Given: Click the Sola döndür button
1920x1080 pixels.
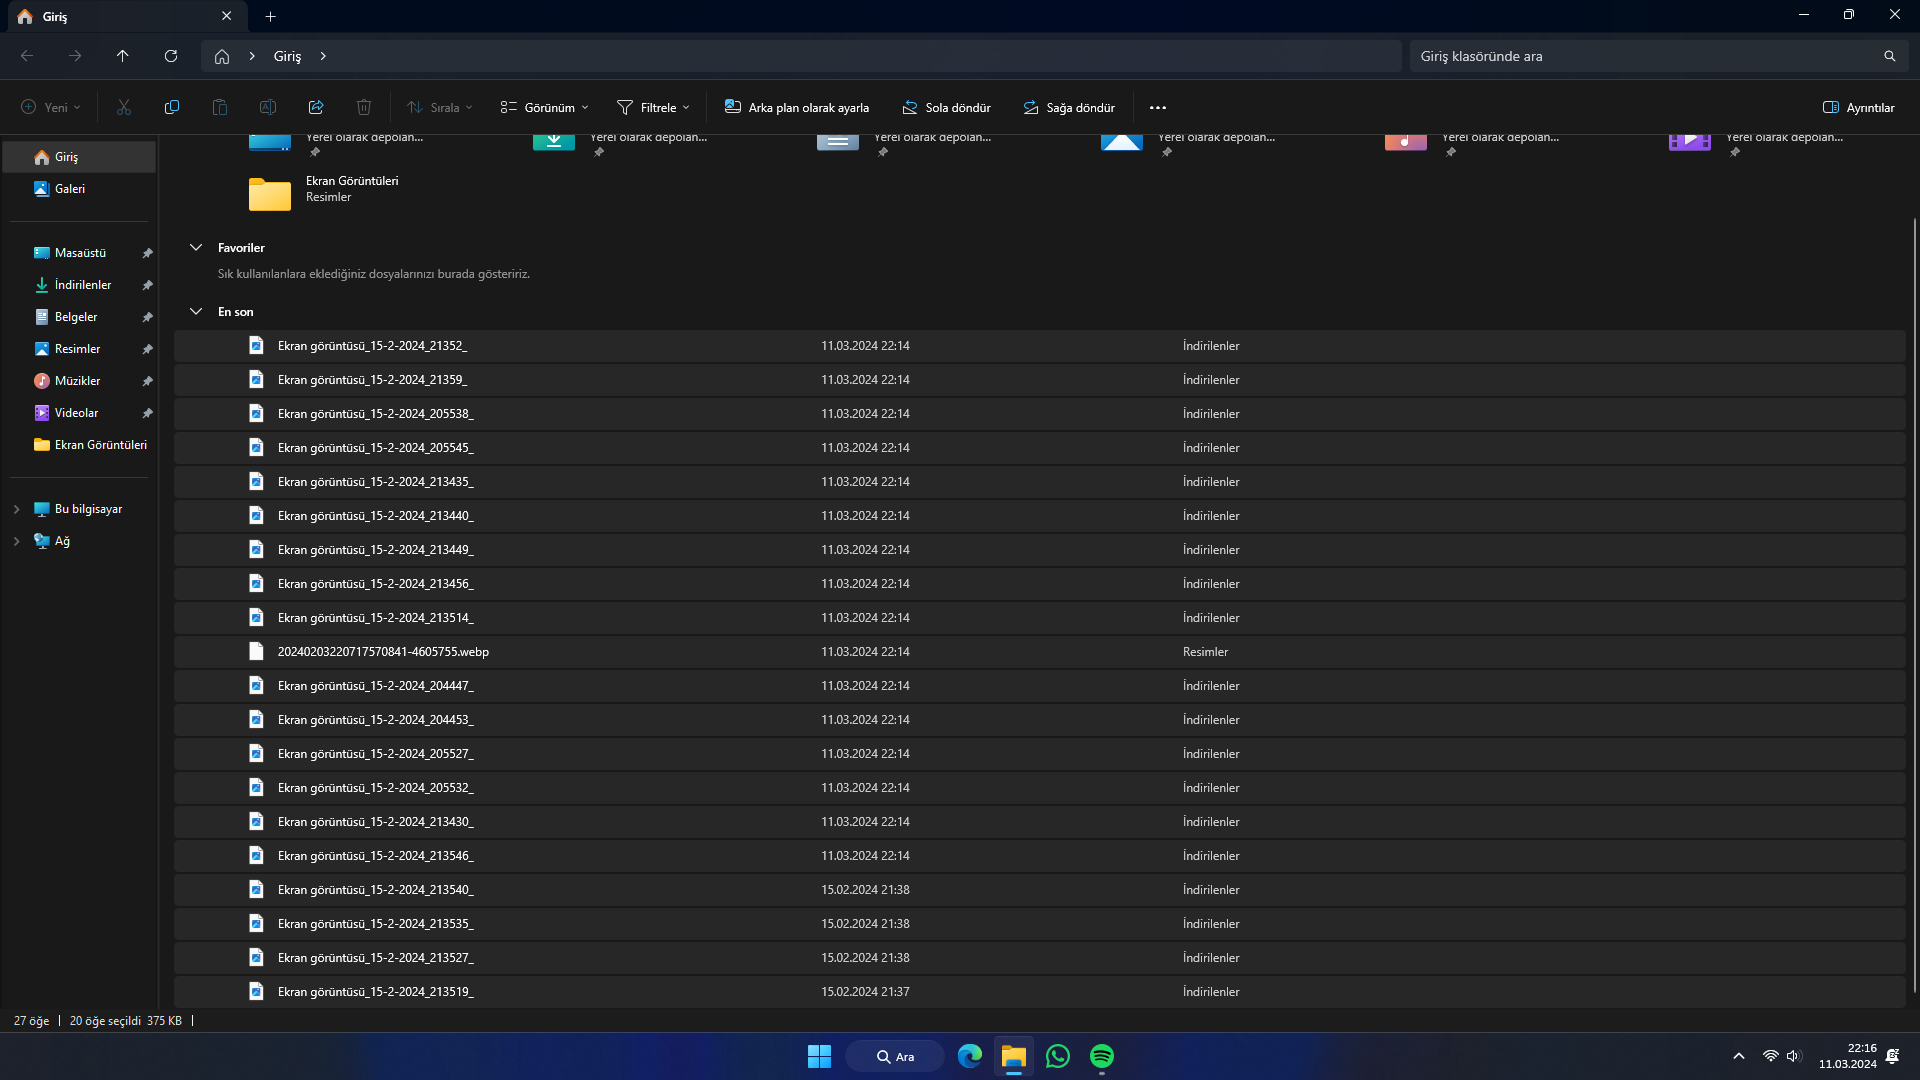Looking at the screenshot, I should (946, 107).
